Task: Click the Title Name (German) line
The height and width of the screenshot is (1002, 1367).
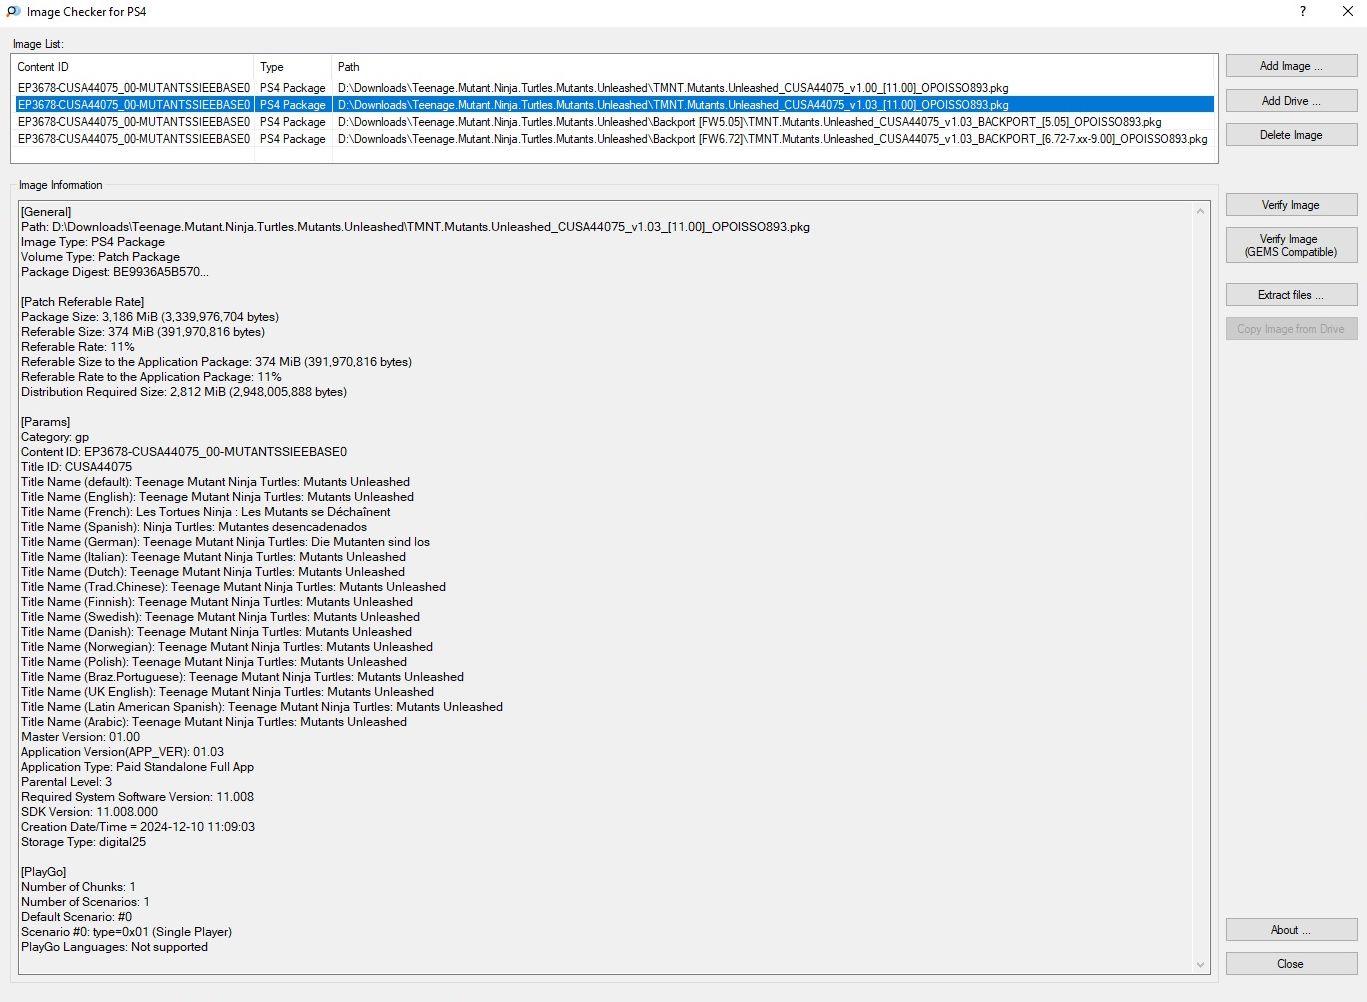Action: click(x=225, y=542)
